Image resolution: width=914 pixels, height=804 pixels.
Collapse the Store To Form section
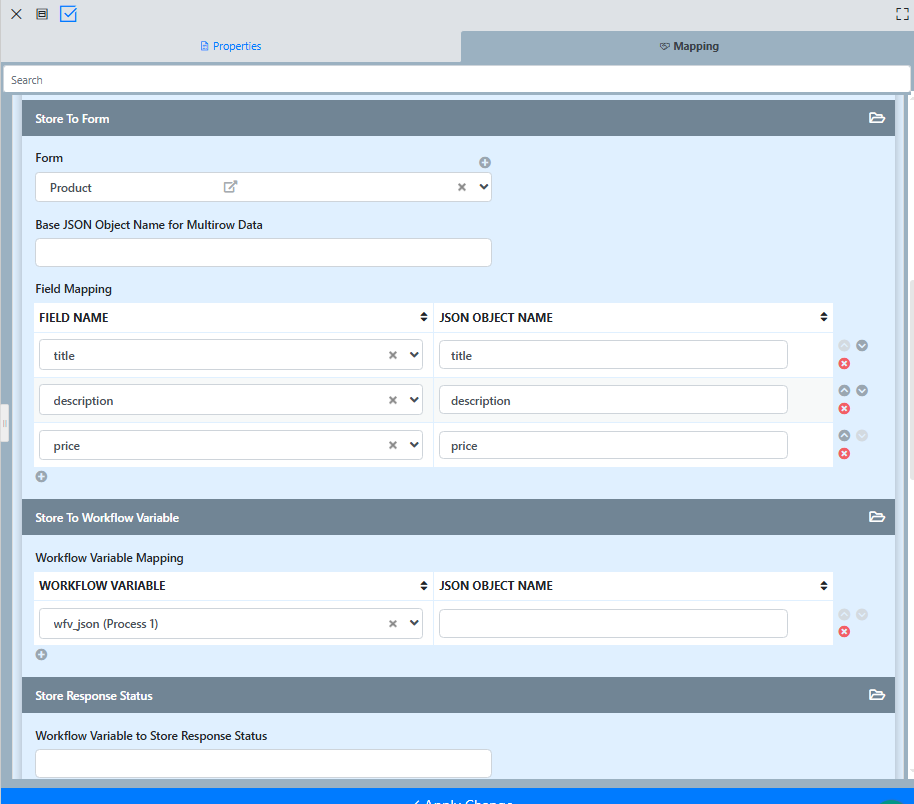click(x=877, y=118)
